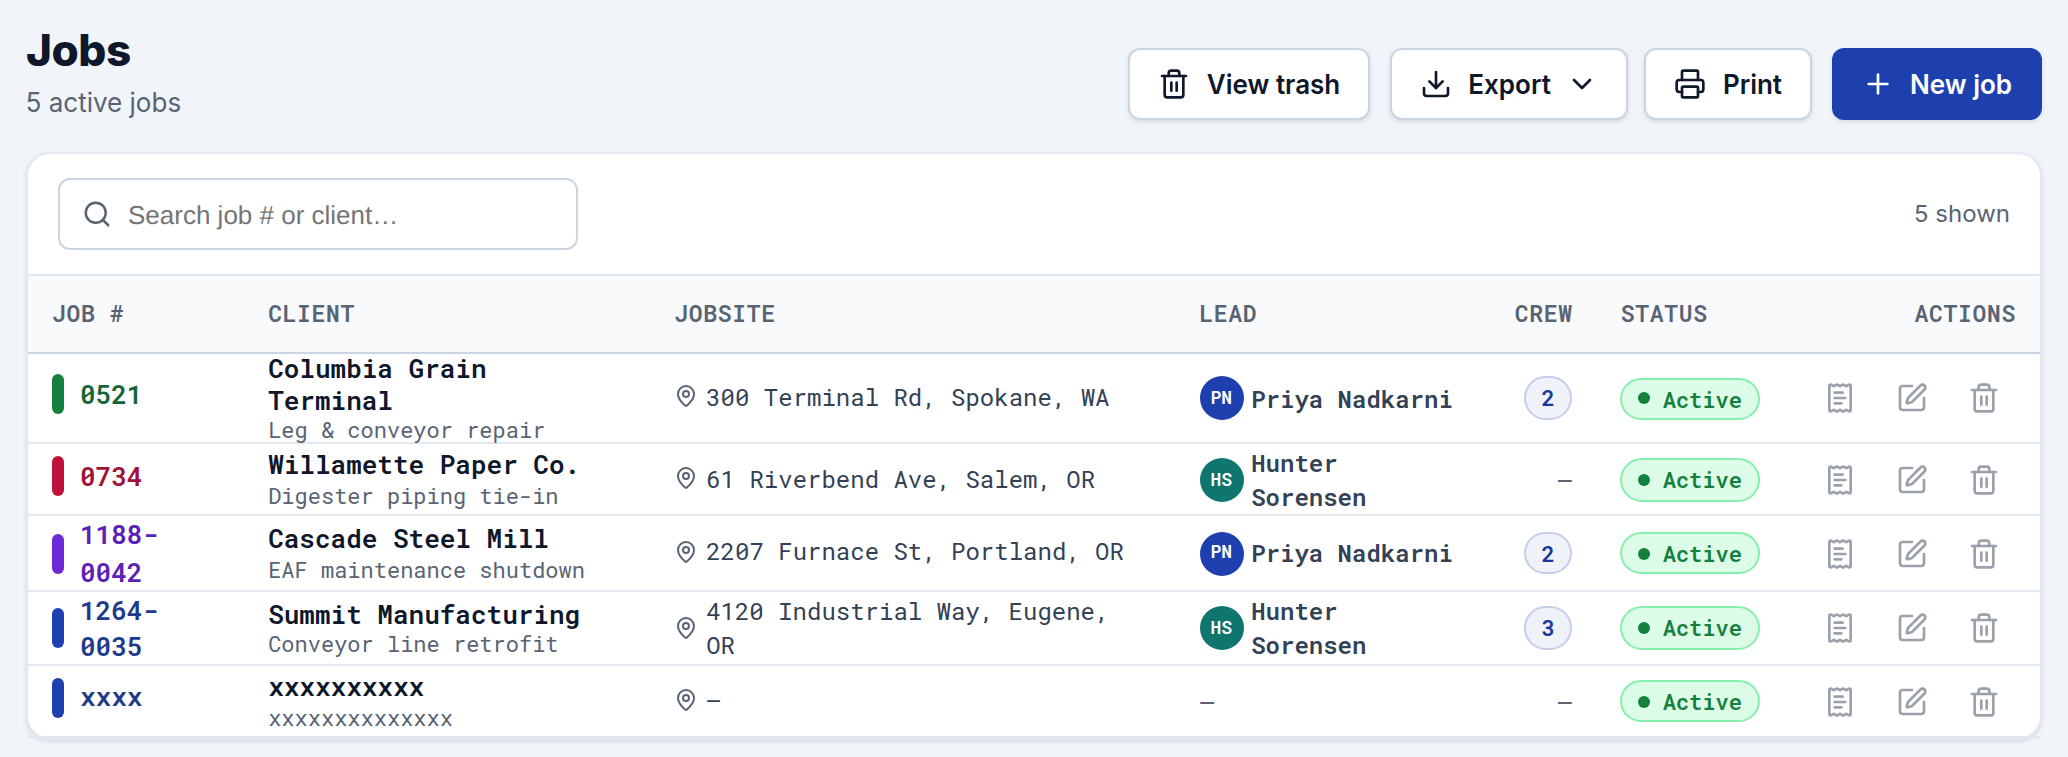Viewport: 2068px width, 757px height.
Task: Click Digester piping tie-in description
Action: point(413,497)
